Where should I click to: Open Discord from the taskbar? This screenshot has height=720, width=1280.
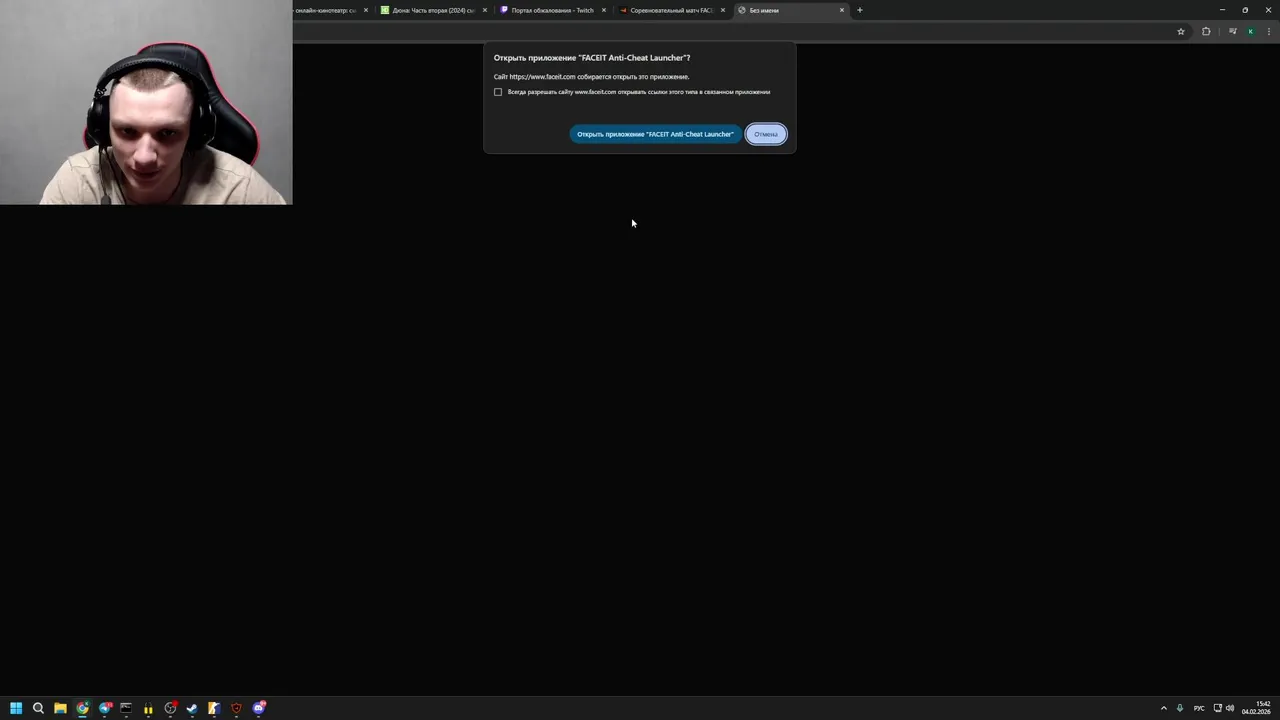pos(259,708)
